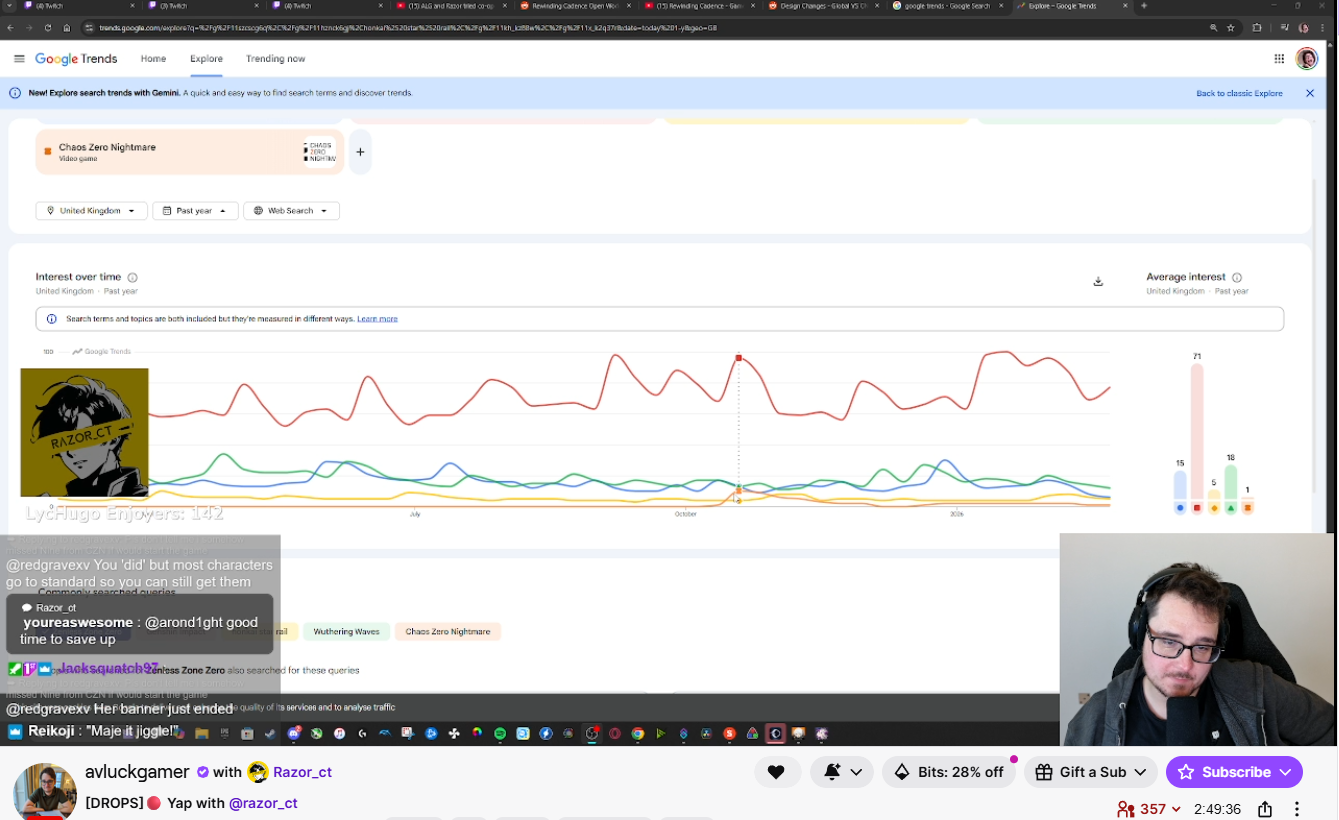This screenshot has width=1339, height=820.
Task: Open Discord from the taskbar
Action: (x=294, y=734)
